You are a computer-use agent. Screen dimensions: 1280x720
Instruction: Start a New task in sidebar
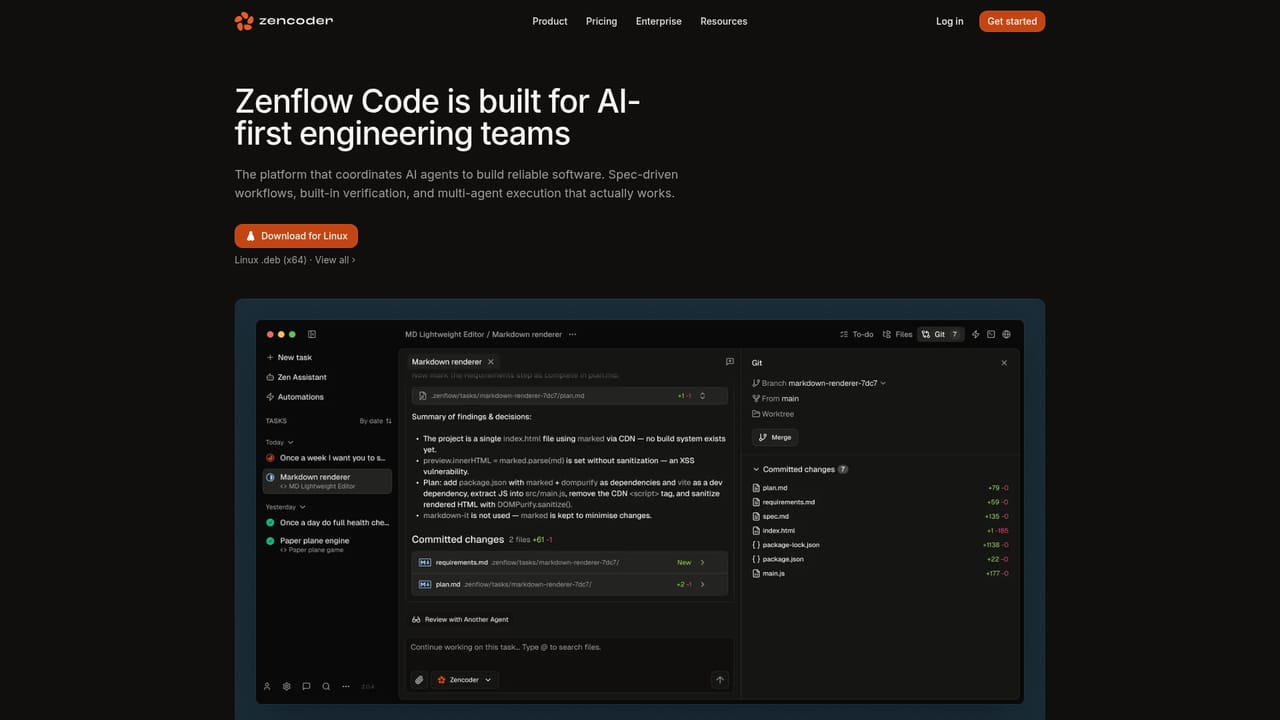(x=289, y=357)
